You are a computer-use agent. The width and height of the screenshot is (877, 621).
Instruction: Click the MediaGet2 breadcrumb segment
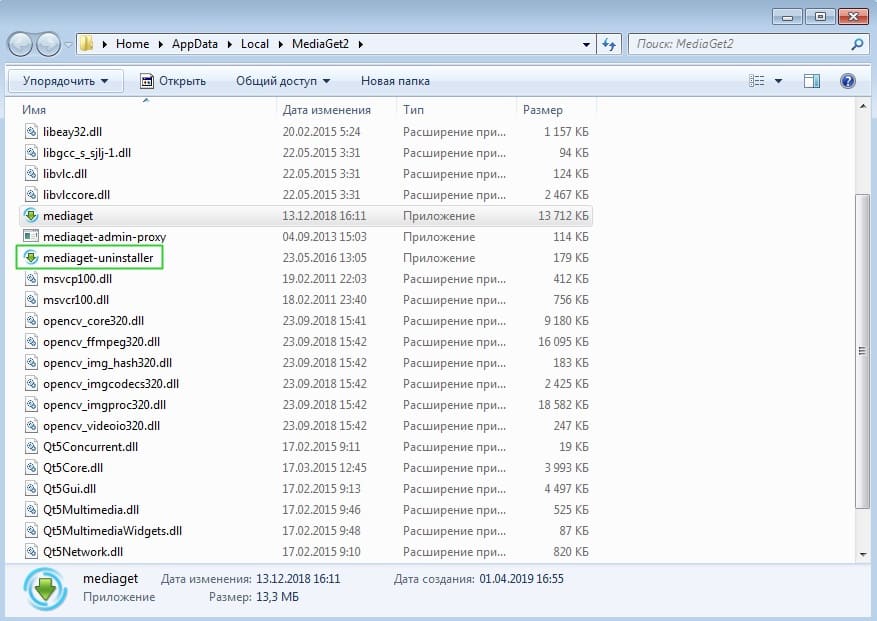tap(320, 44)
